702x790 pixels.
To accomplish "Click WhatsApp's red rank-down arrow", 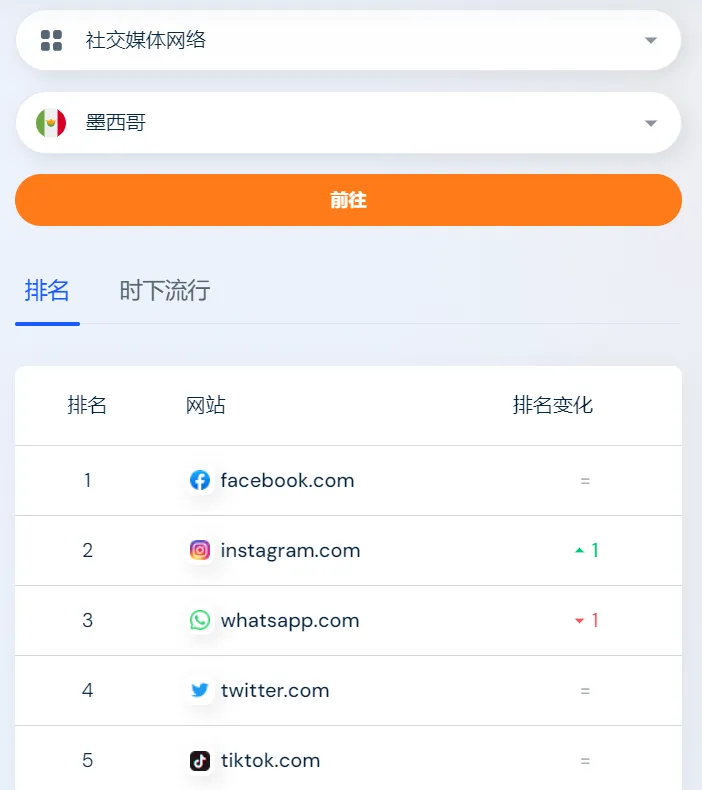I will tap(580, 621).
